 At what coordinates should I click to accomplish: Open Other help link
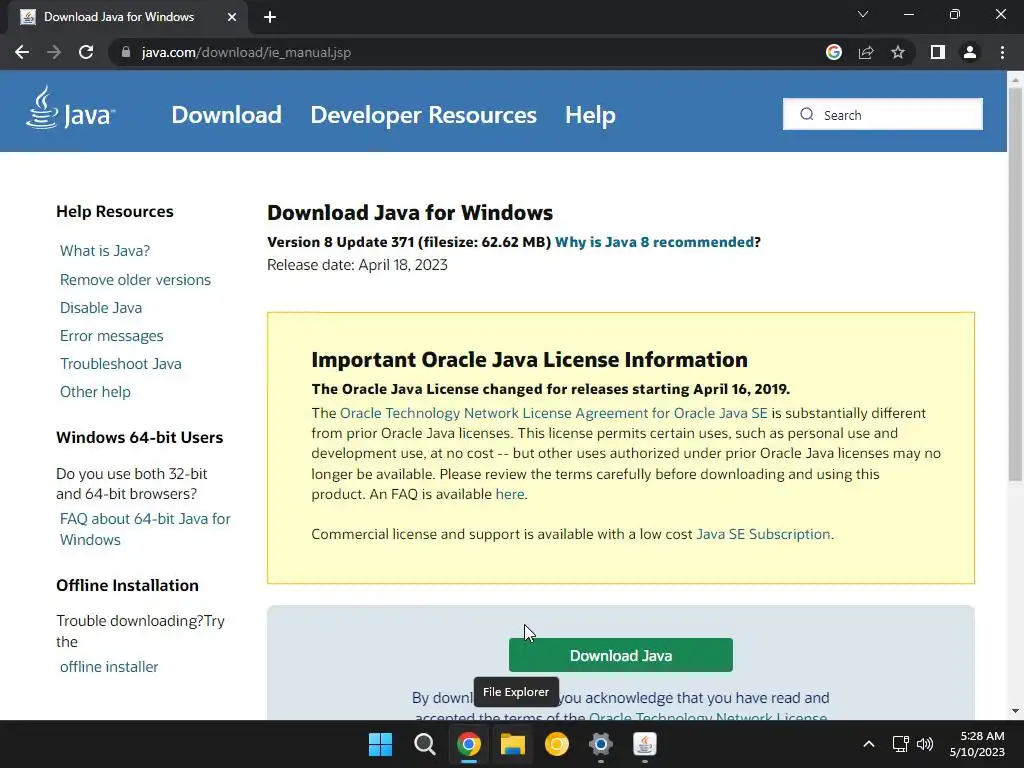click(x=95, y=392)
